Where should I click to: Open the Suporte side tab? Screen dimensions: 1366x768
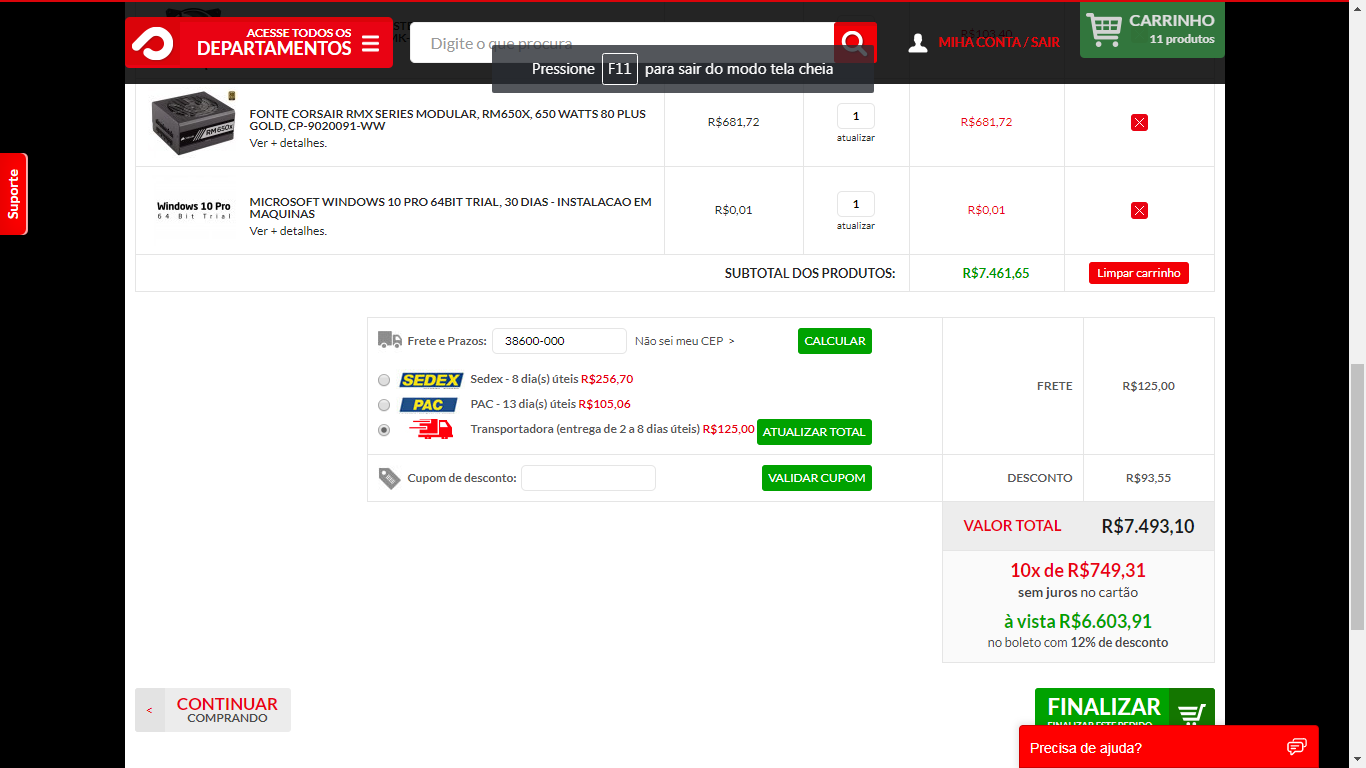click(x=14, y=194)
